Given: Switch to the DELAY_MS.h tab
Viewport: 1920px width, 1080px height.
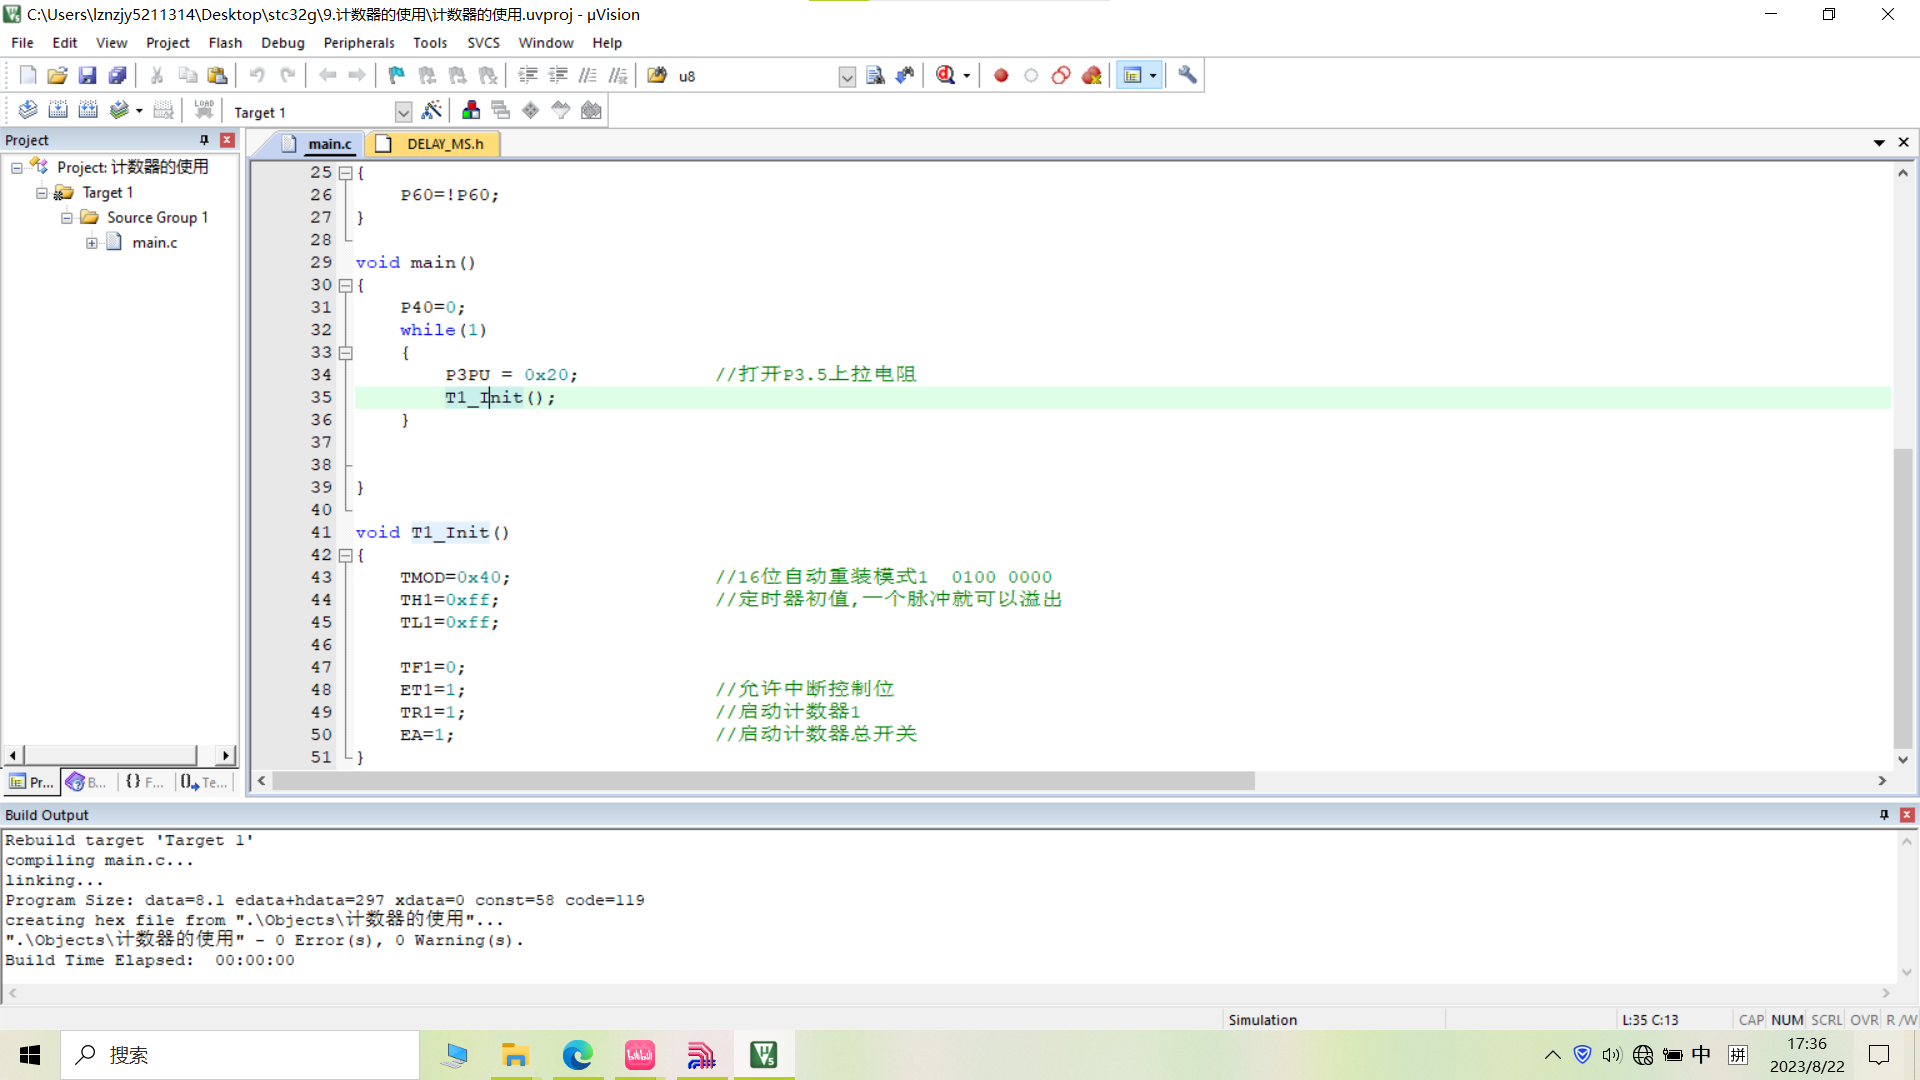Looking at the screenshot, I should click(434, 144).
